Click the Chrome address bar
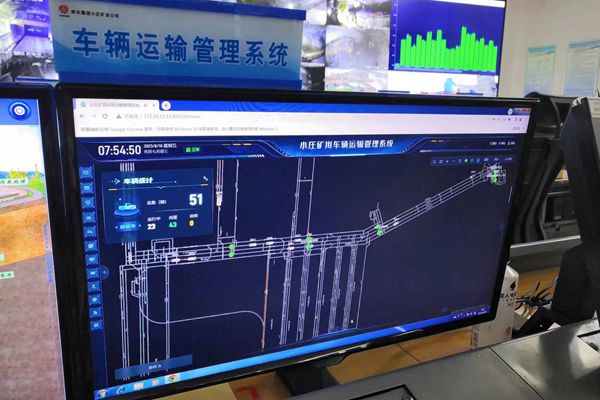The height and width of the screenshot is (400, 600). click(x=250, y=117)
